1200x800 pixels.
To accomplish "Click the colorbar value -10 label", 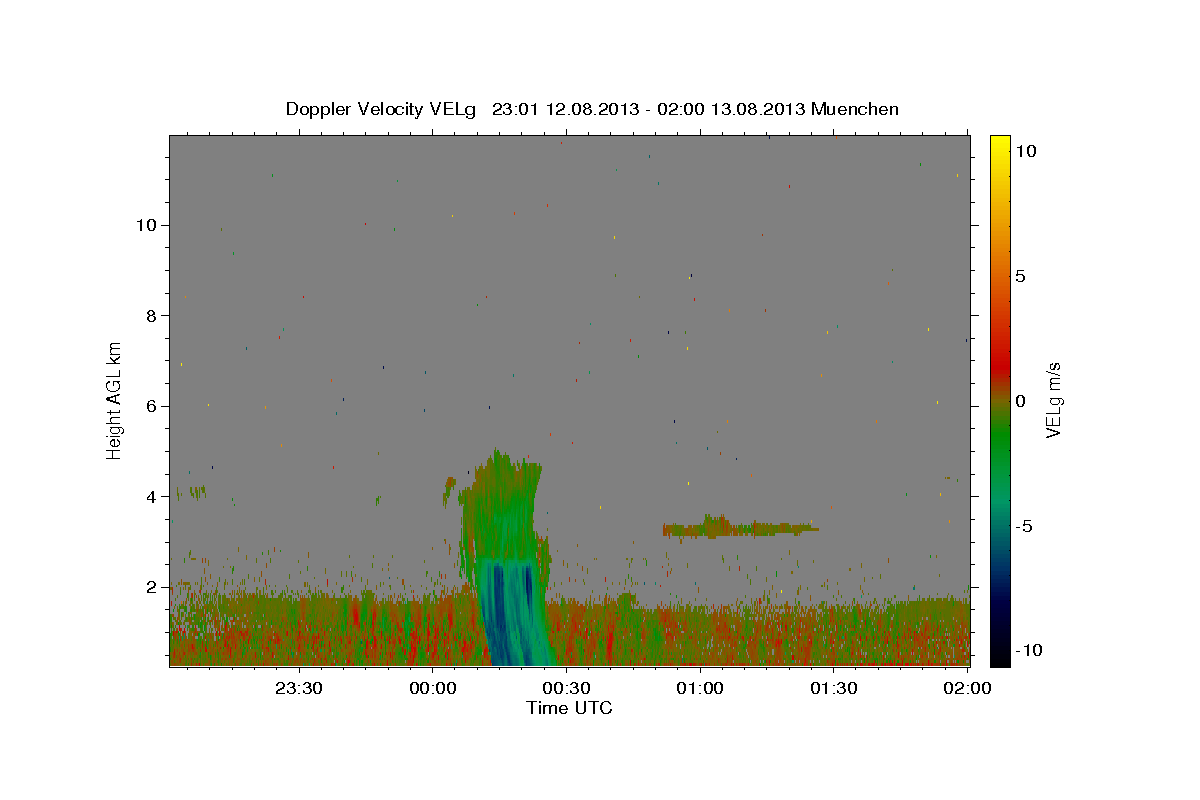I will point(1027,650).
